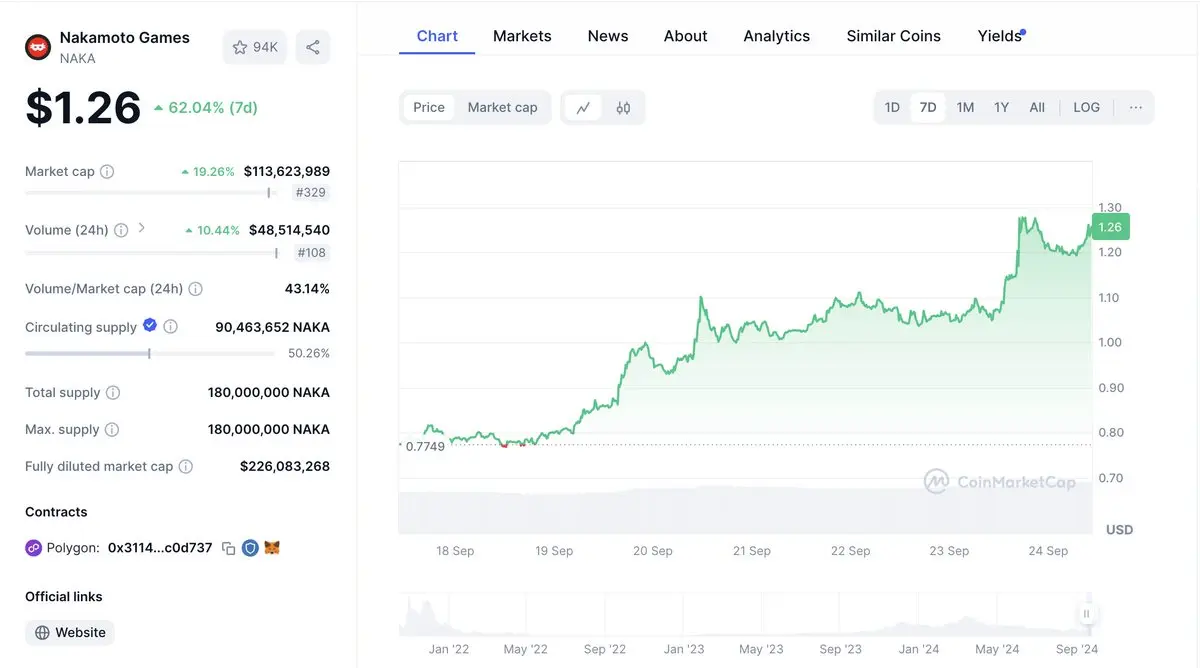Click the verified checkmark beside Circulating supply
The width and height of the screenshot is (1200, 668).
point(150,325)
